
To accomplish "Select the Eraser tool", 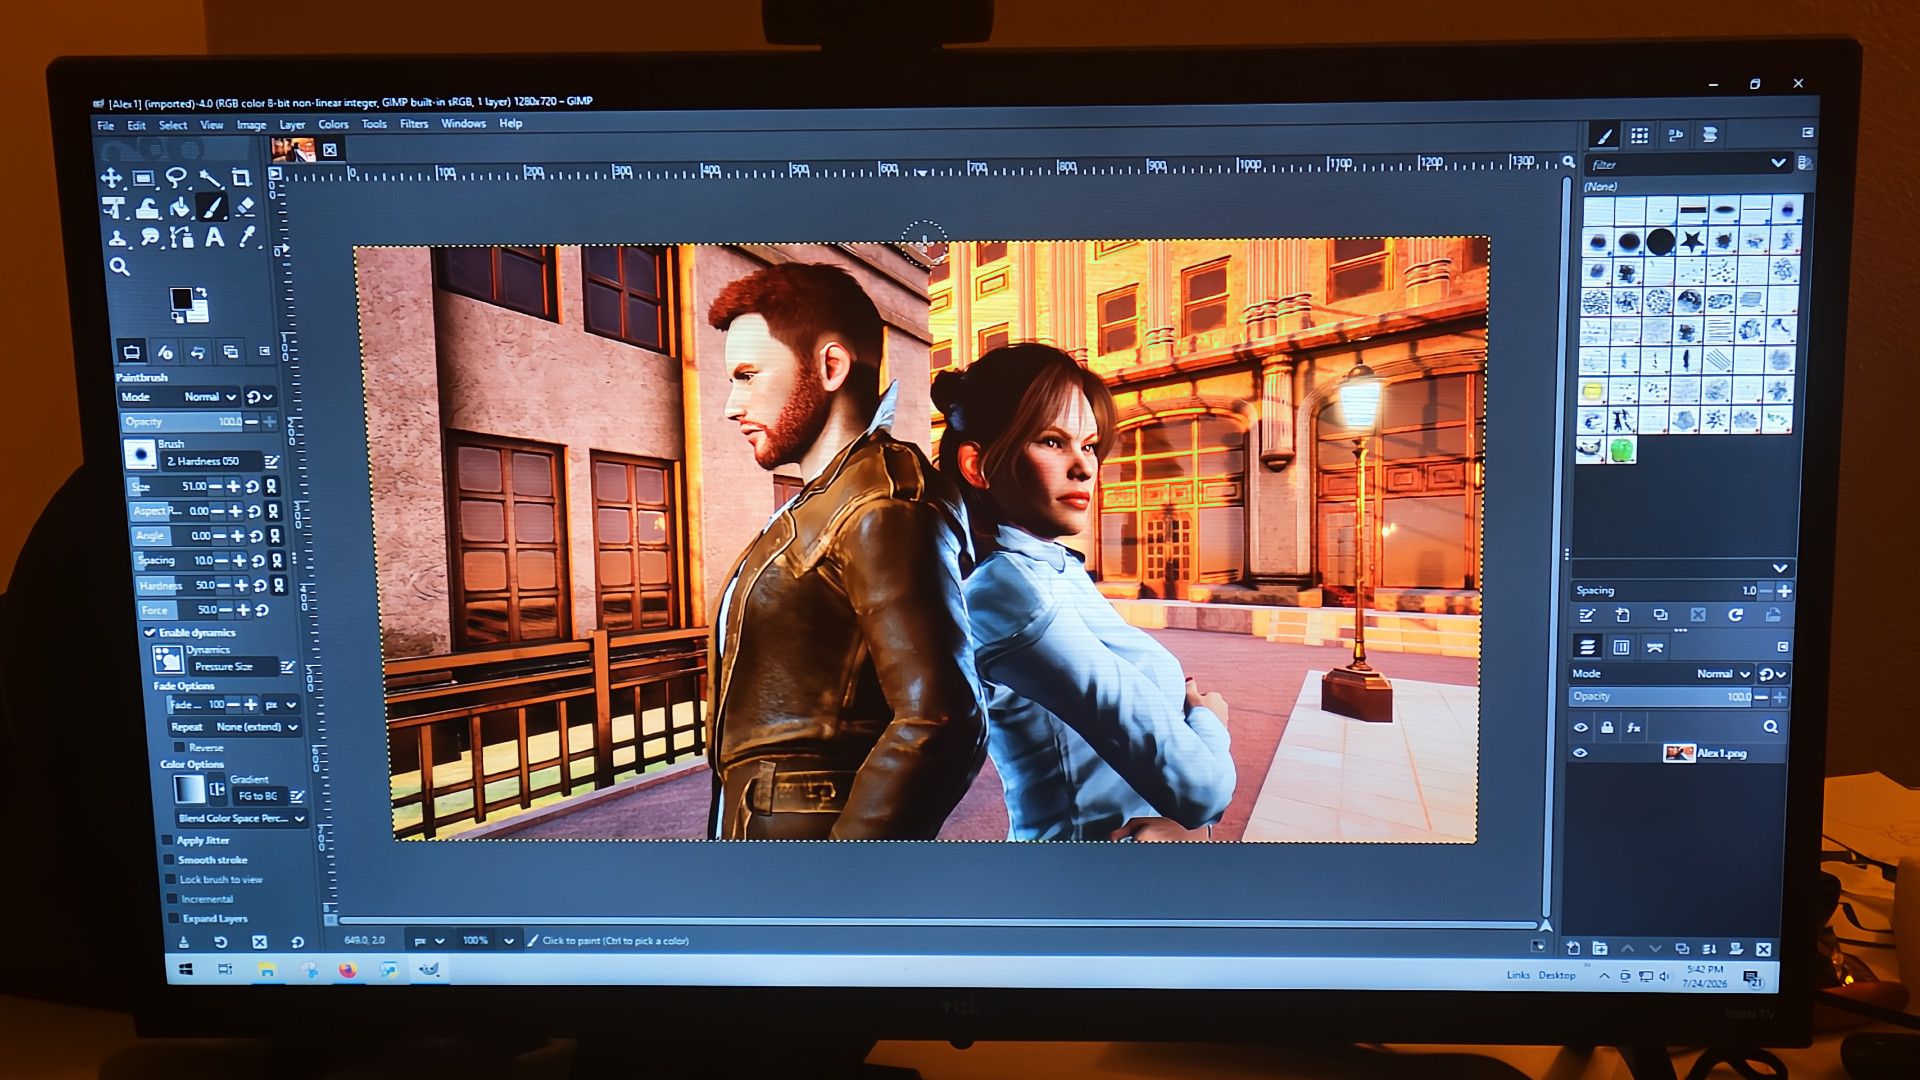I will pos(245,208).
